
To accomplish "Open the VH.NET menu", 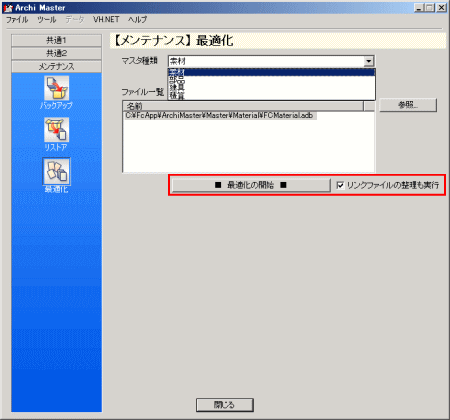I will coord(106,20).
